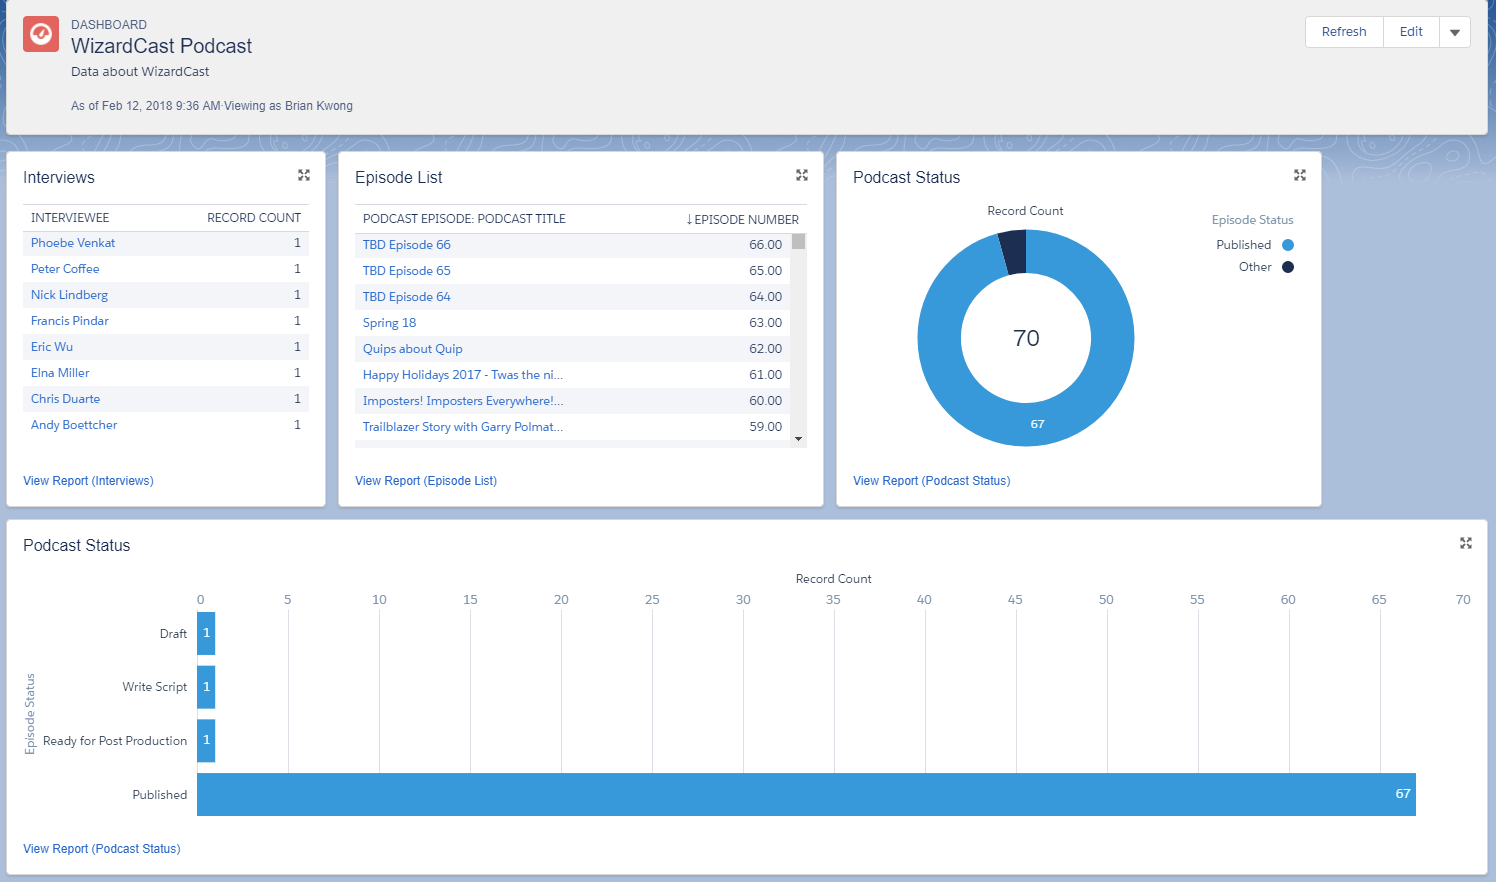The height and width of the screenshot is (882, 1496).
Task: Refresh the dashboard
Action: point(1344,32)
